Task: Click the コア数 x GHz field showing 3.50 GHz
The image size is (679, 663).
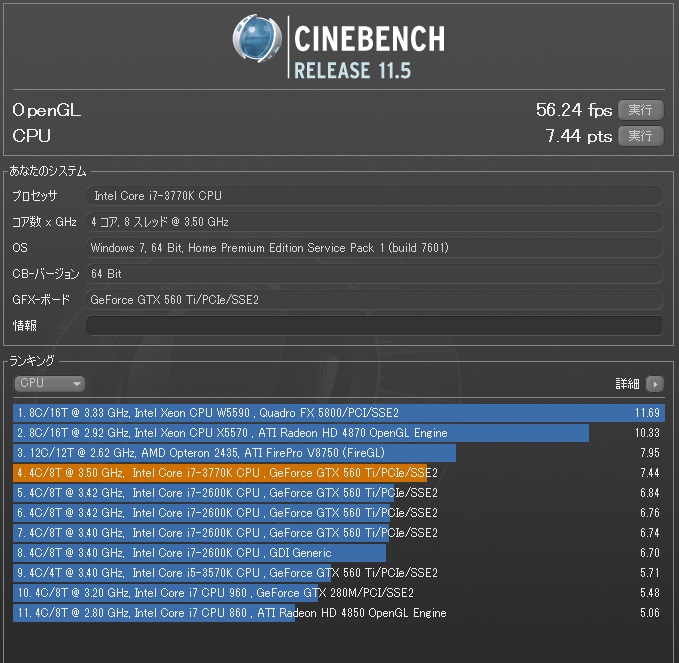Action: tap(374, 222)
